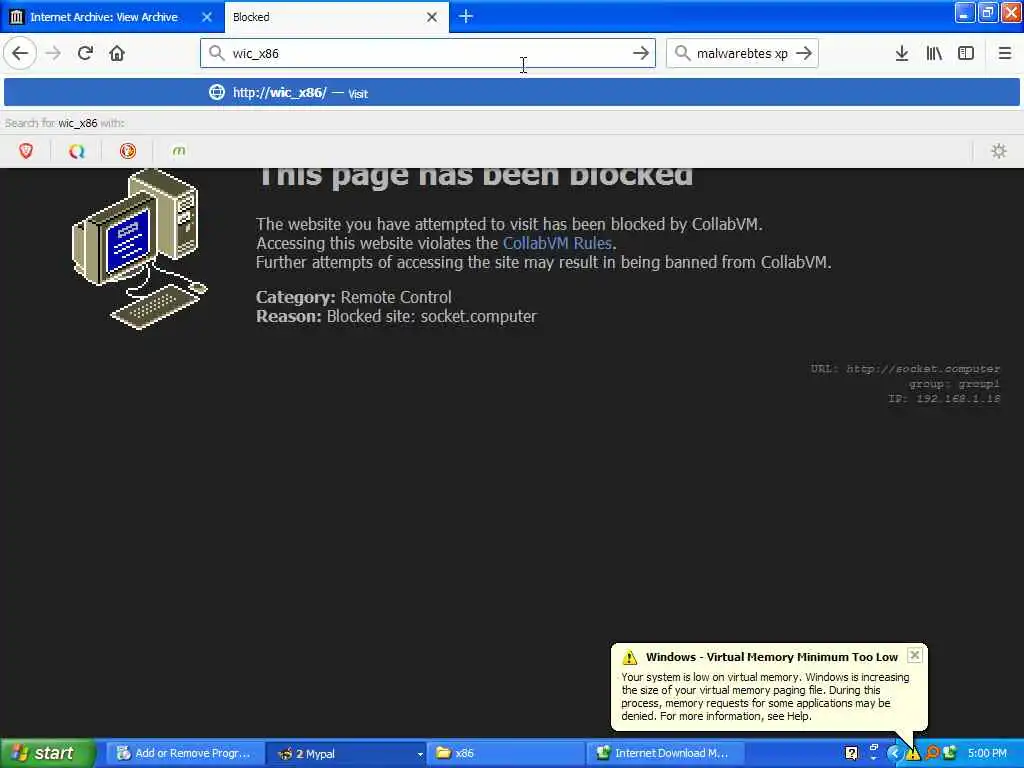Toggle the sidebar view icon
The width and height of the screenshot is (1024, 768).
point(966,54)
